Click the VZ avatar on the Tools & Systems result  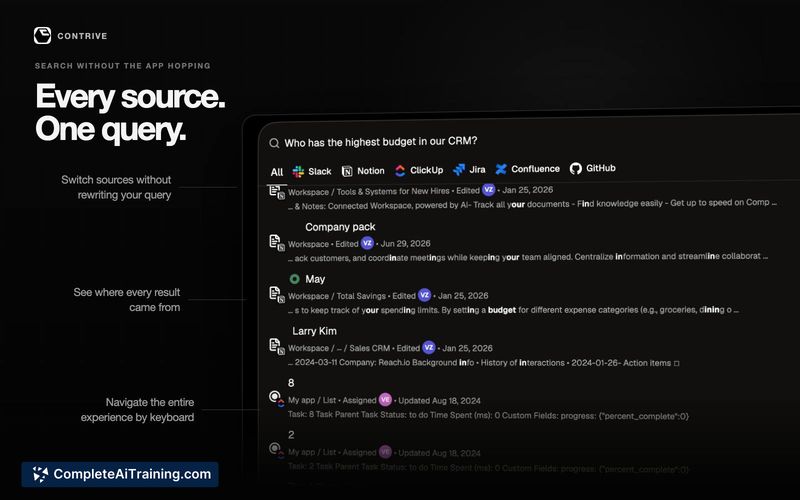coord(488,190)
